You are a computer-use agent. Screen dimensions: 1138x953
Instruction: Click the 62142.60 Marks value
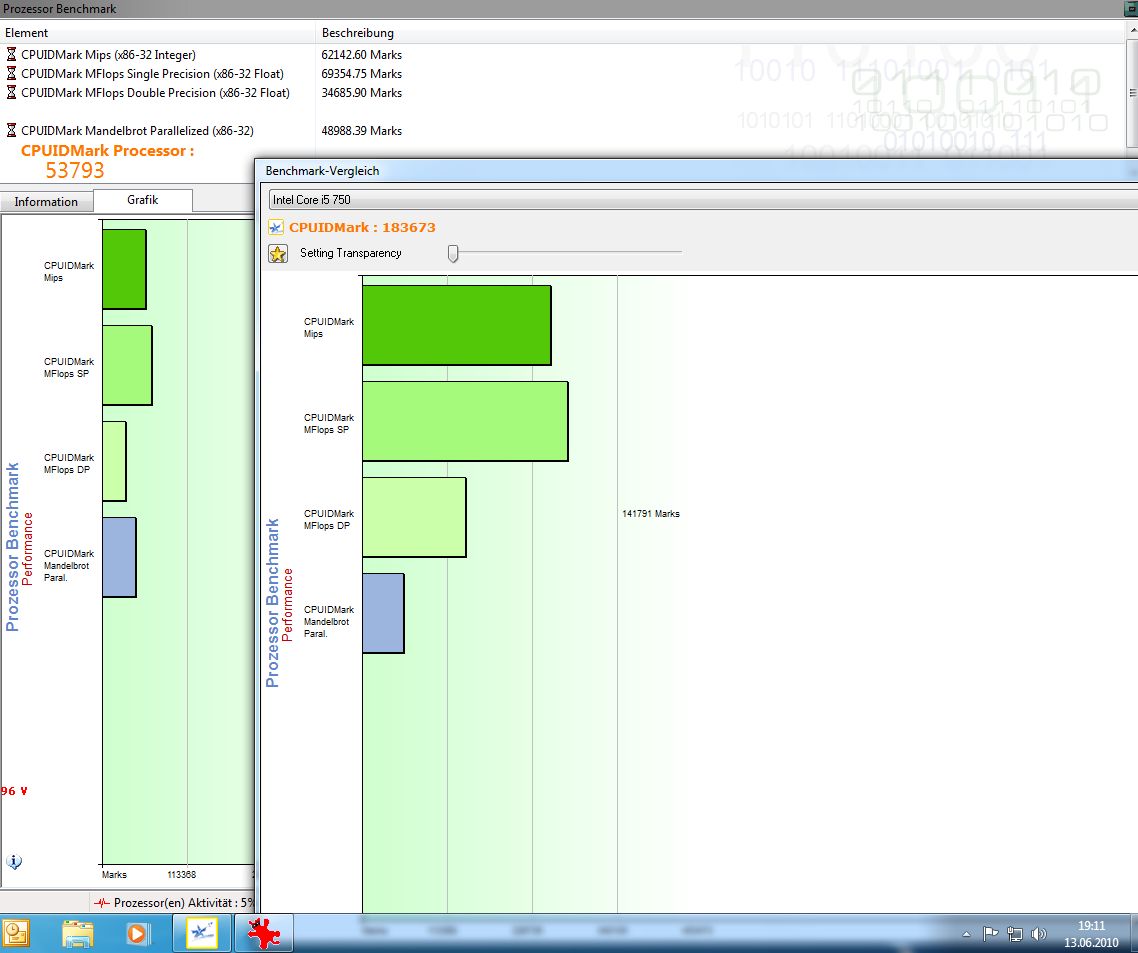pos(361,54)
